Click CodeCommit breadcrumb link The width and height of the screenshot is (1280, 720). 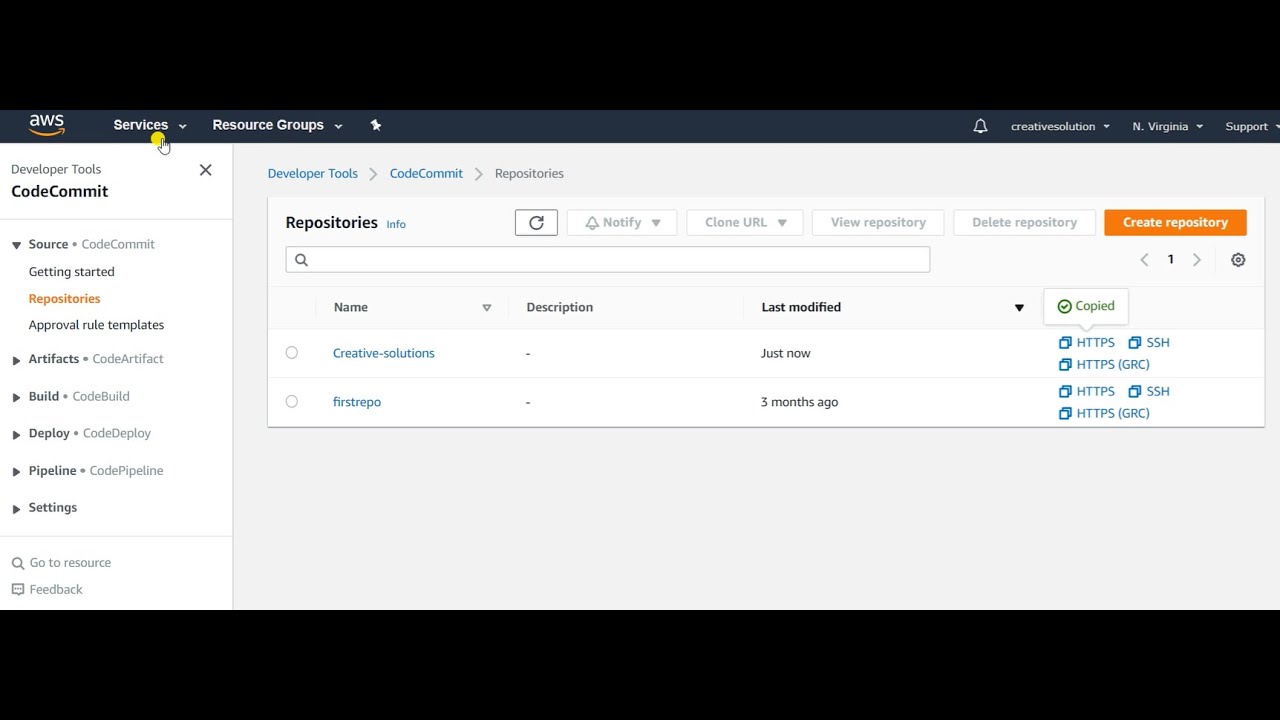coord(426,173)
